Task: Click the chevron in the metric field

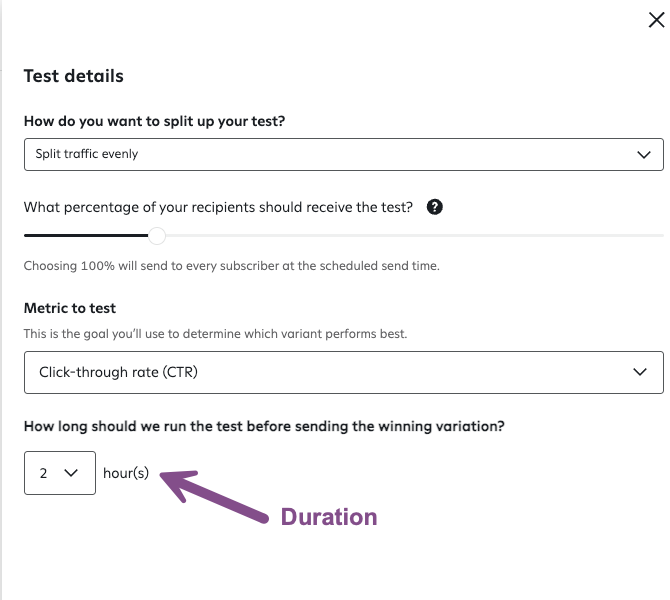Action: pos(642,372)
